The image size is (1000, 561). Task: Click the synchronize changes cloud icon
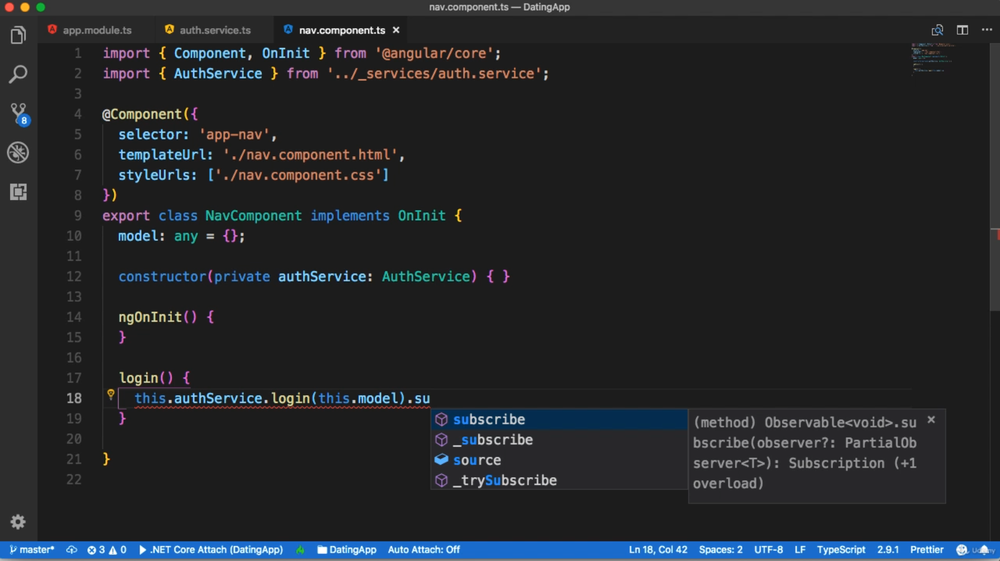click(x=71, y=550)
